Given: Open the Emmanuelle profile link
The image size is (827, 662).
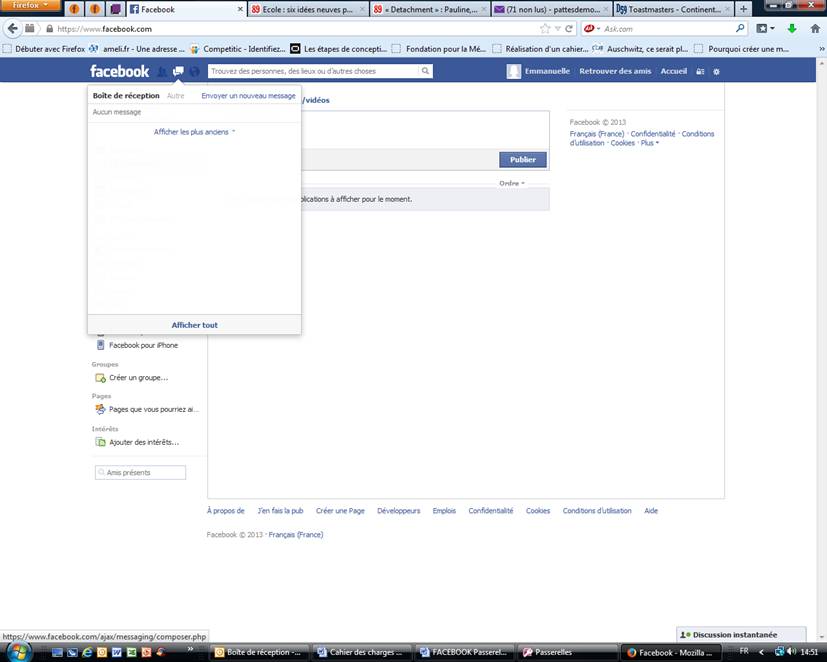Looking at the screenshot, I should tap(547, 71).
